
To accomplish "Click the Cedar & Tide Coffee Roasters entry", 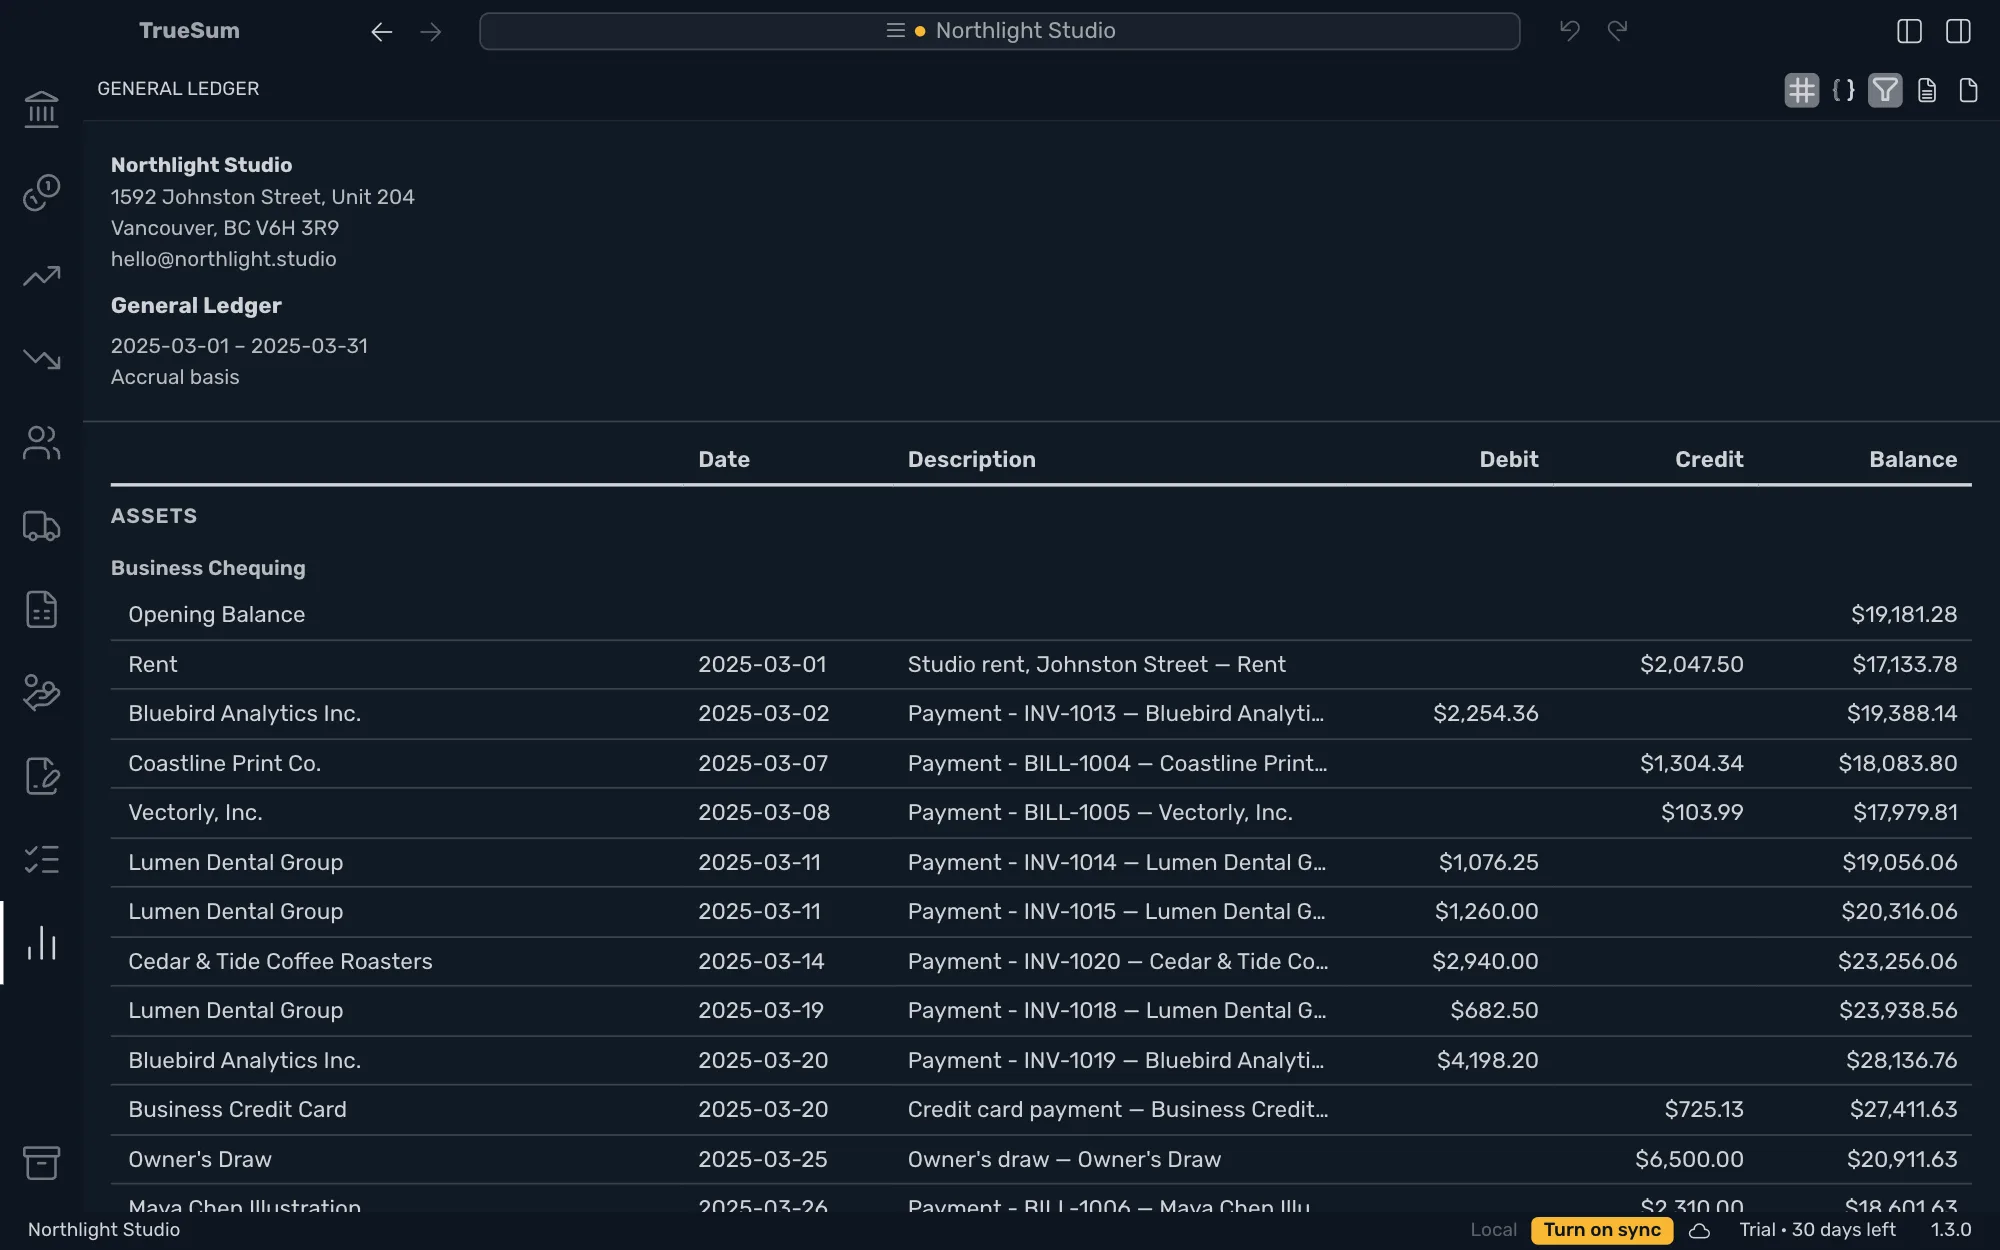I will [280, 962].
